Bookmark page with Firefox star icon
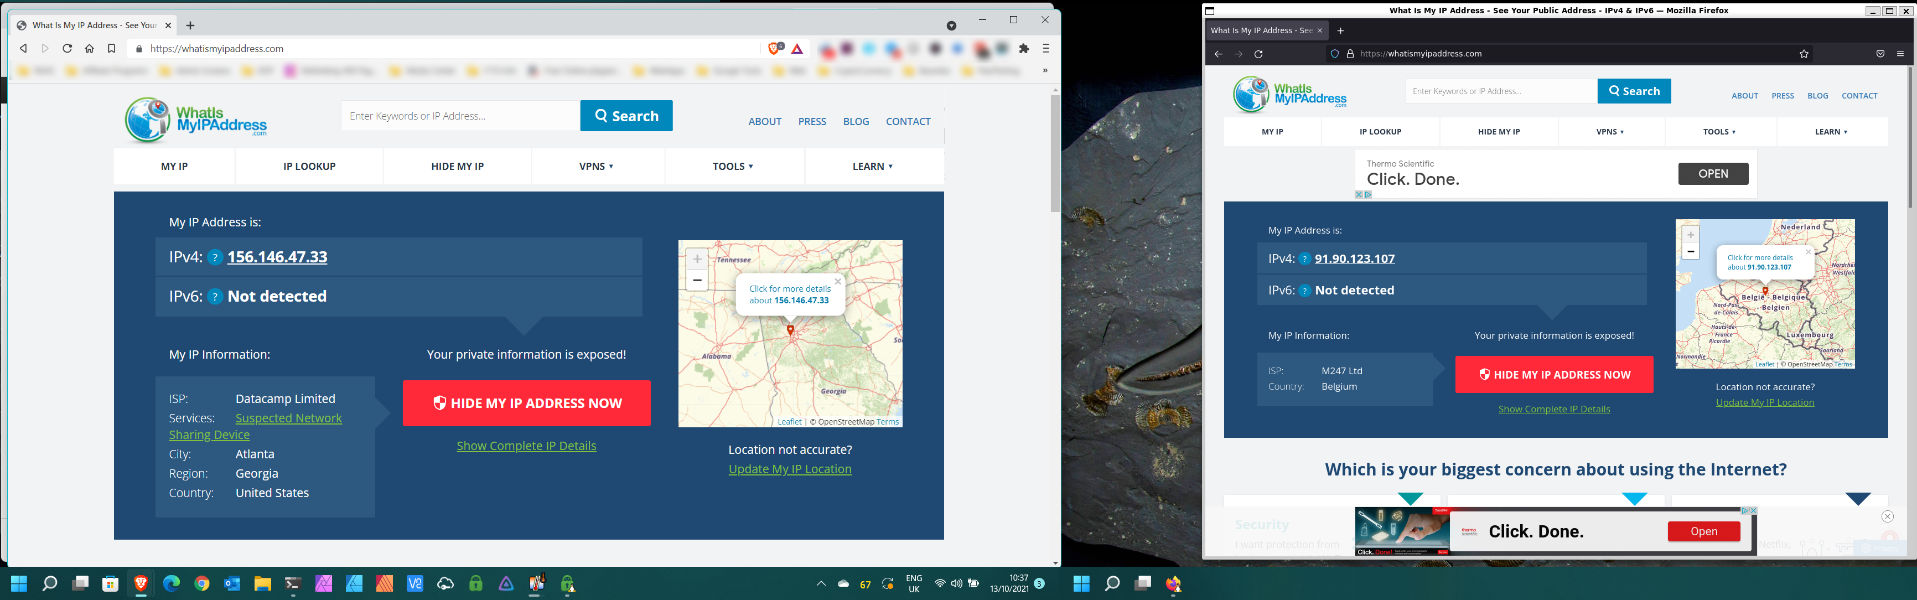1917x600 pixels. 1804,54
